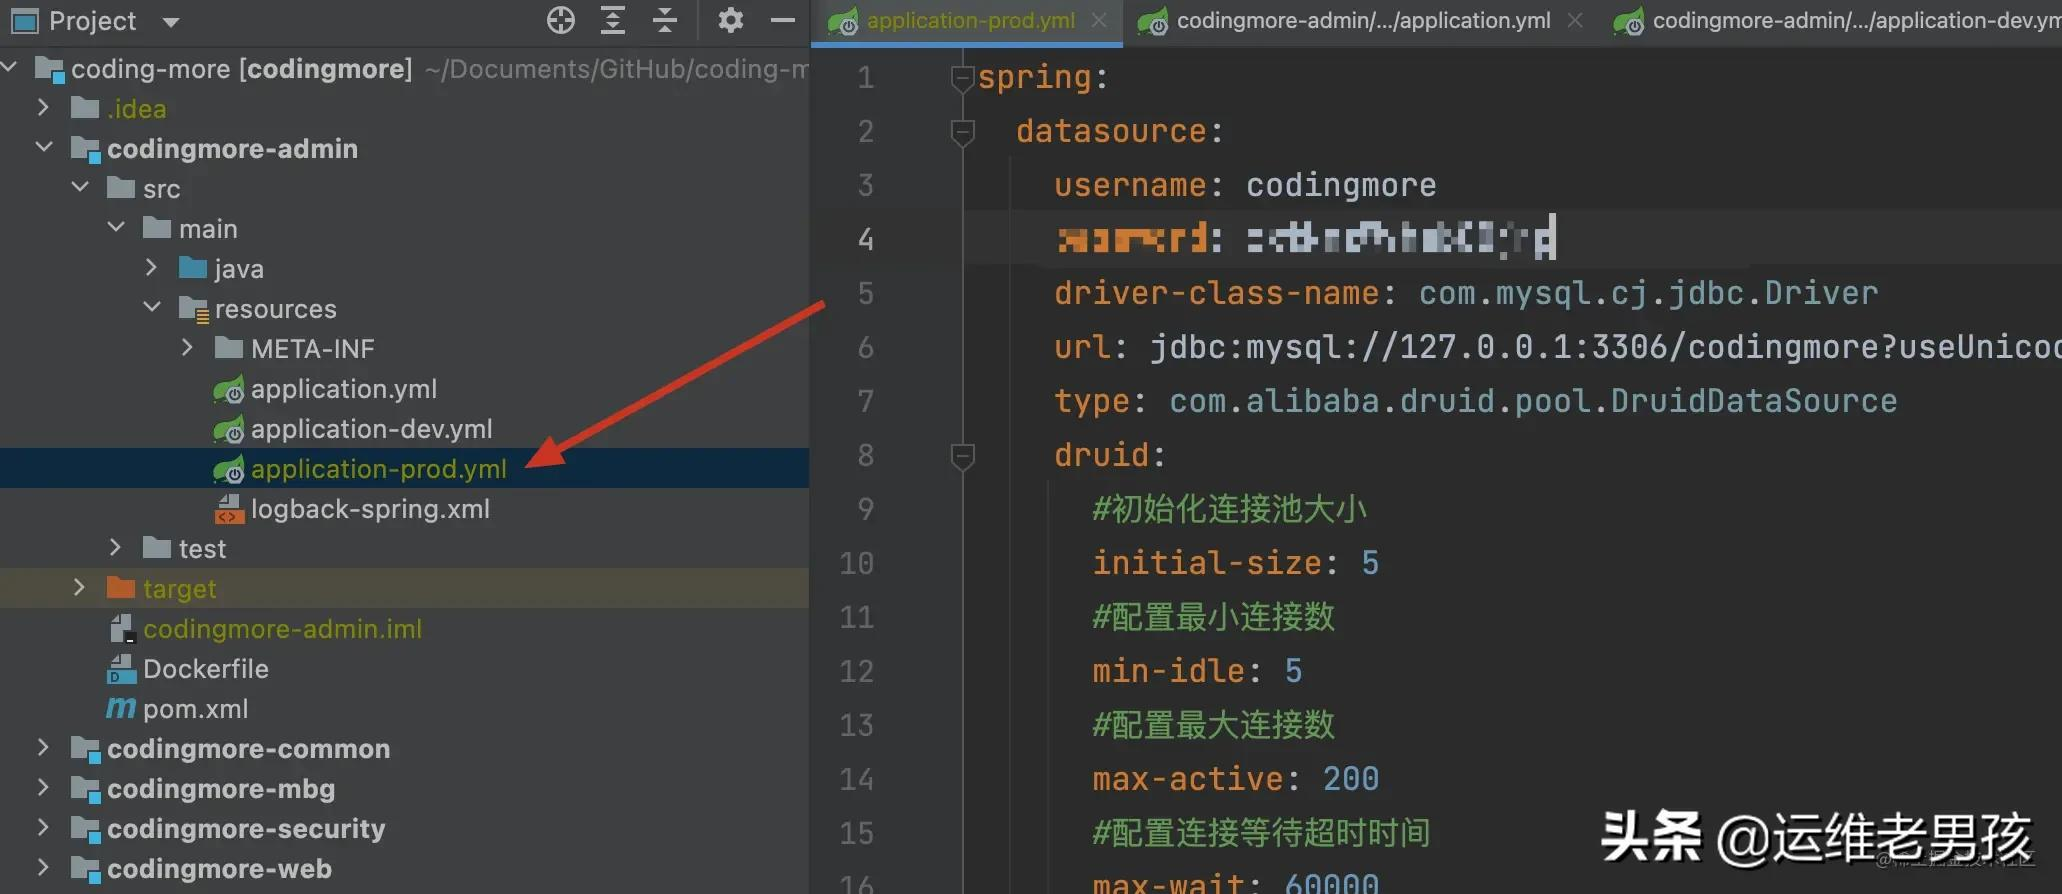The image size is (2062, 894).
Task: Click the codingmore-common module folder icon
Action: (86, 749)
